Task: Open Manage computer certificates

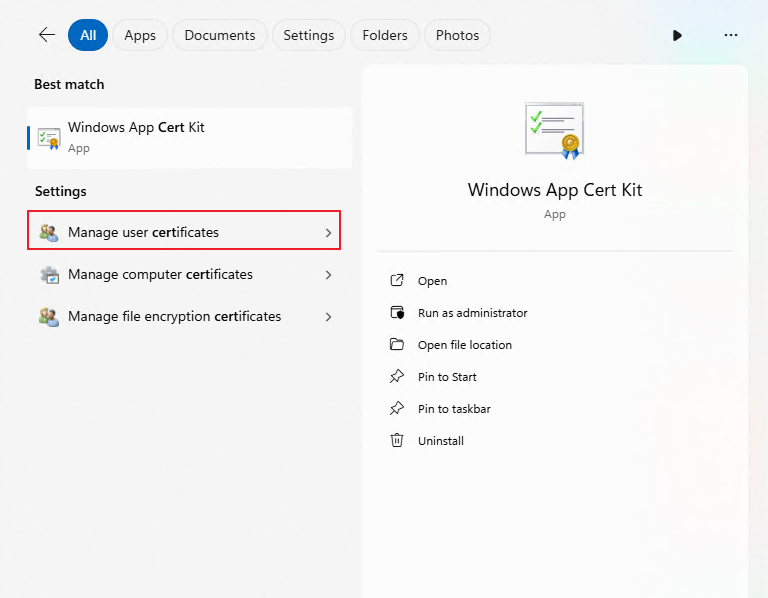Action: coord(184,274)
